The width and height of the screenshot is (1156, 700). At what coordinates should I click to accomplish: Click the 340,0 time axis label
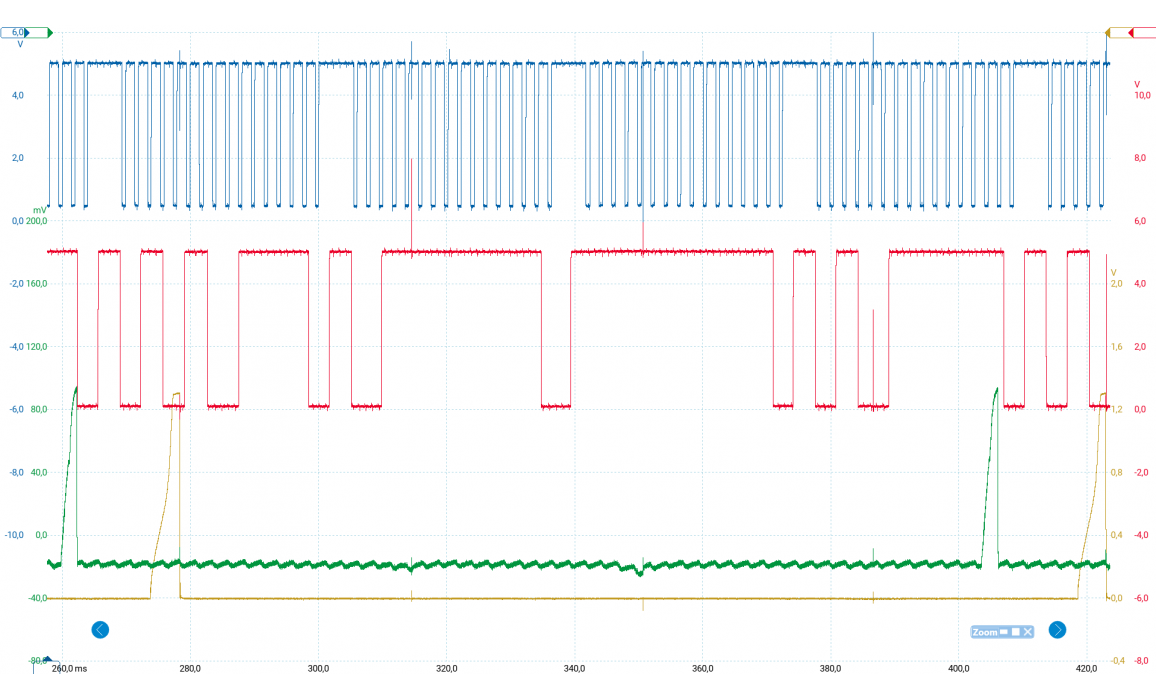point(574,668)
